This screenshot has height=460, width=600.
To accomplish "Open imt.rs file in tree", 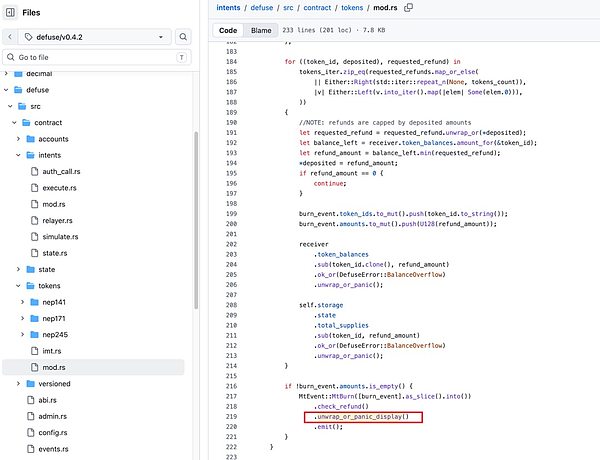I will (x=52, y=351).
